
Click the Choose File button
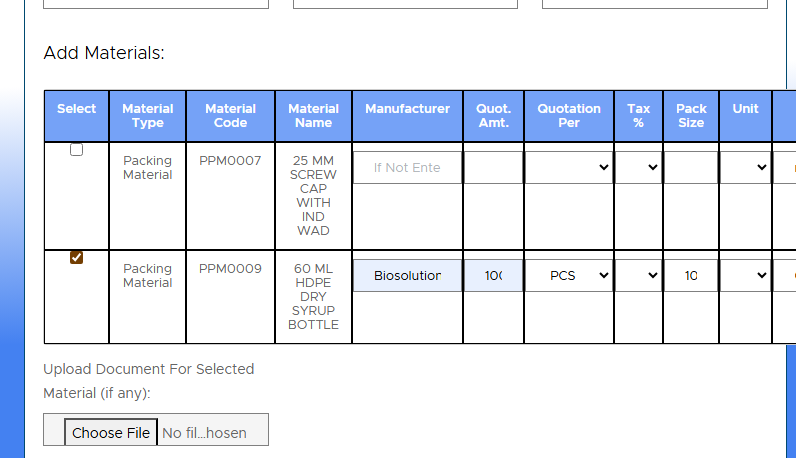coord(111,433)
